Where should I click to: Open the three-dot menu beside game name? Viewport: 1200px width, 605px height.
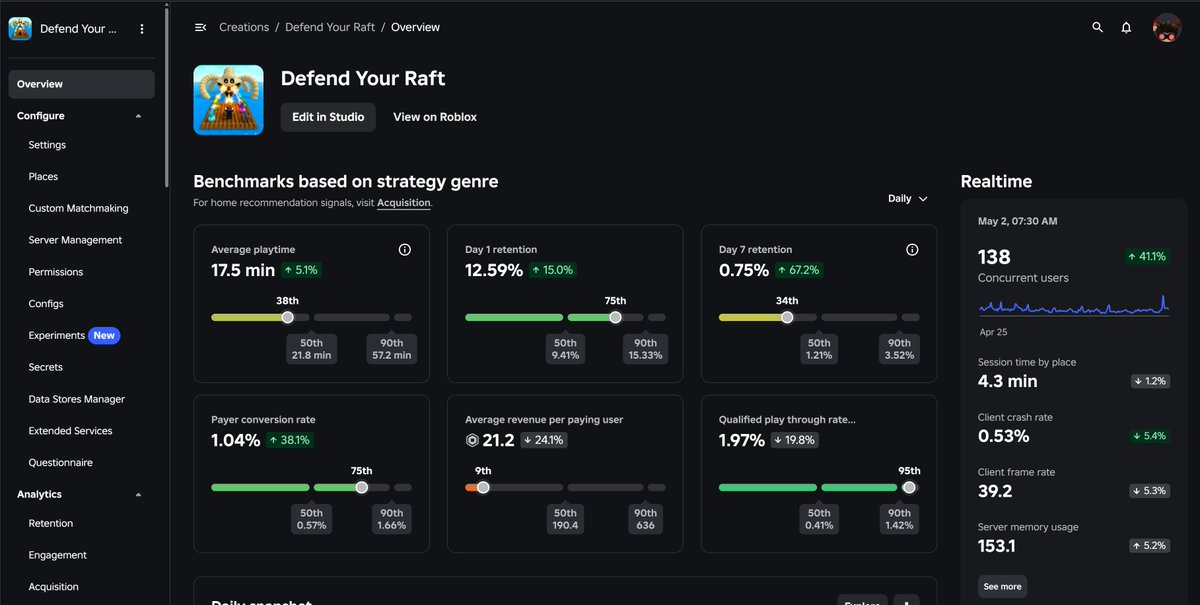coord(142,29)
